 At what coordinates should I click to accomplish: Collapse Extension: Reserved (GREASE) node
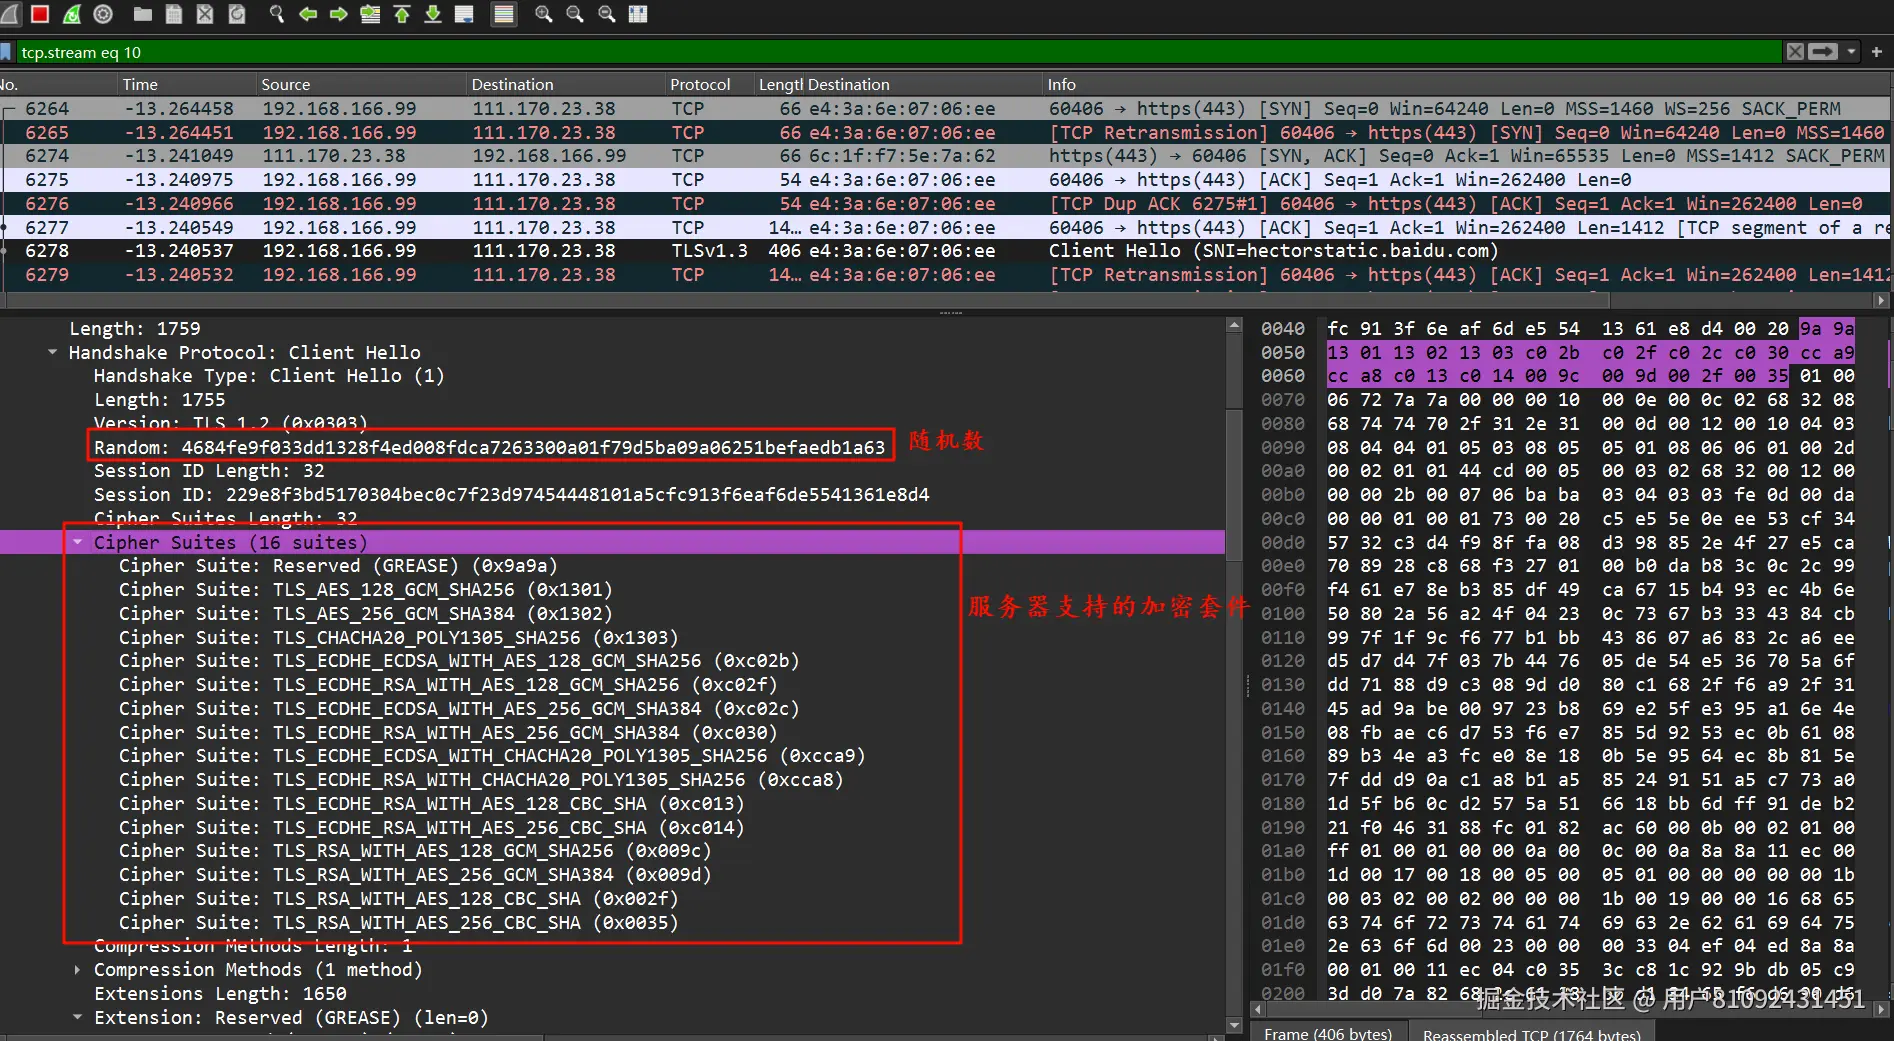point(77,1017)
